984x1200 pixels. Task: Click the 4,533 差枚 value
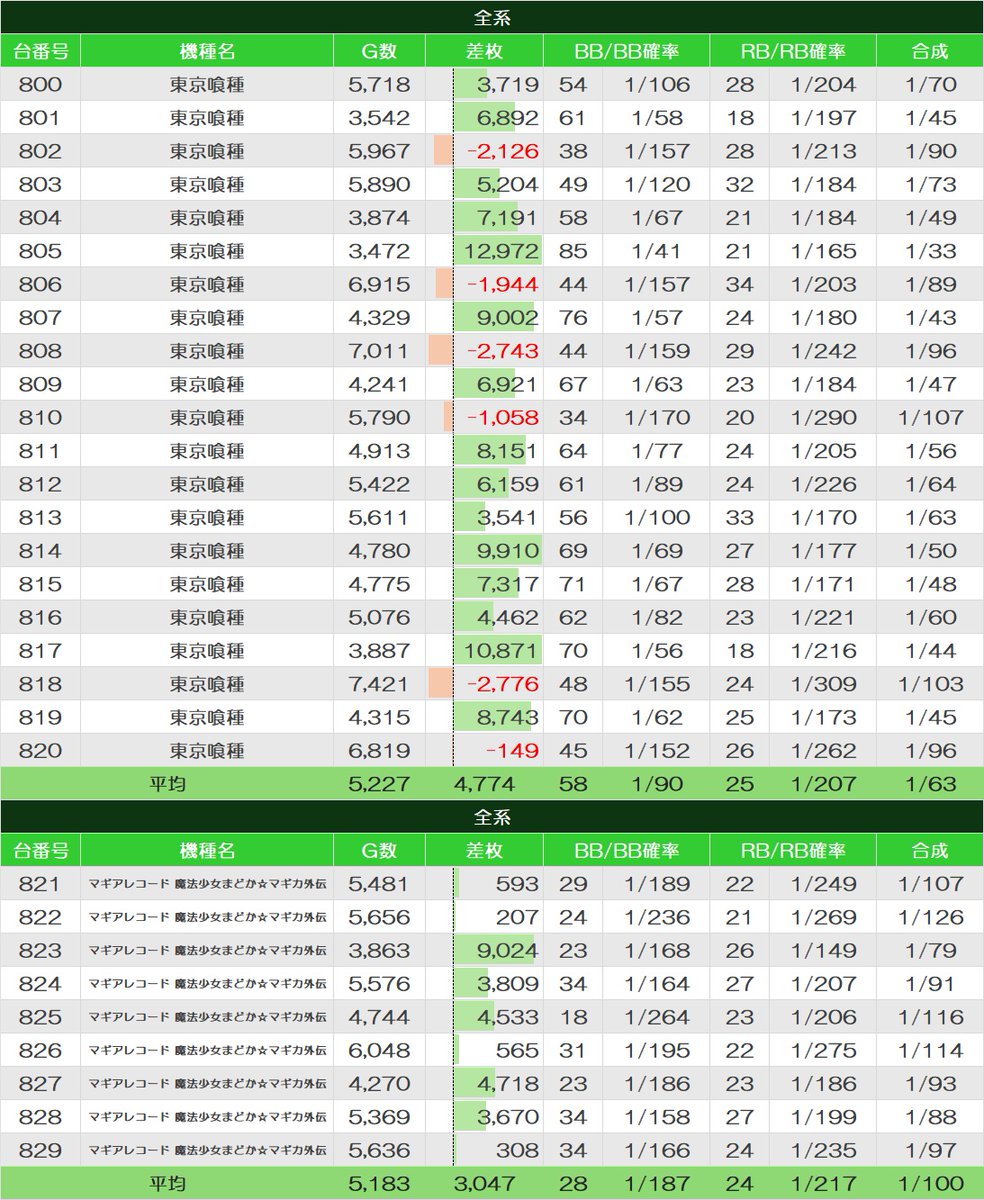(508, 1017)
